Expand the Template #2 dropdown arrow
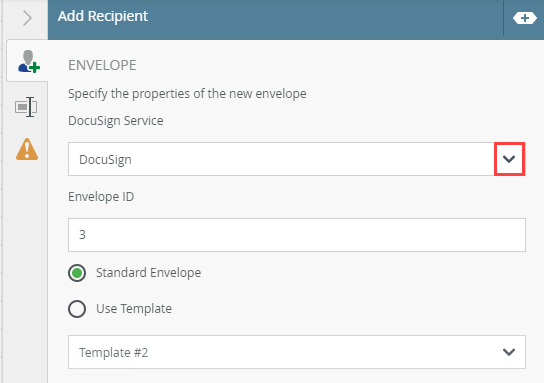544x383 pixels. coord(509,352)
